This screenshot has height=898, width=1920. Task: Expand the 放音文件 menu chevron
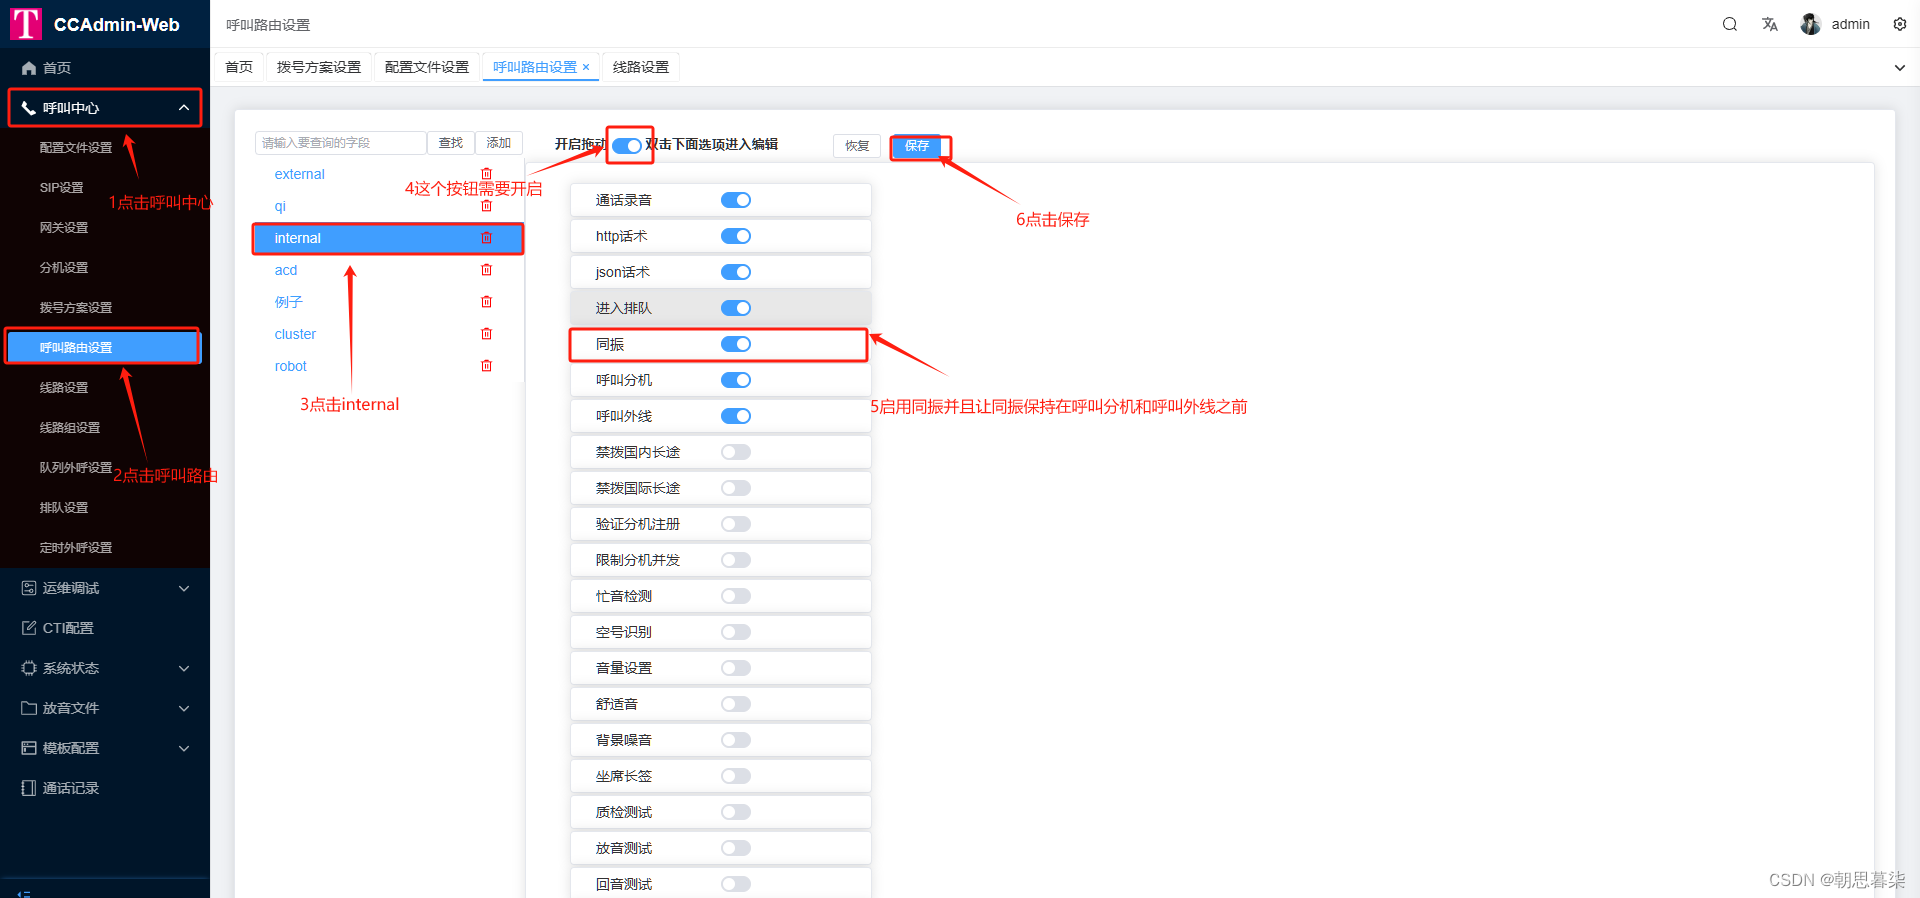pos(184,708)
